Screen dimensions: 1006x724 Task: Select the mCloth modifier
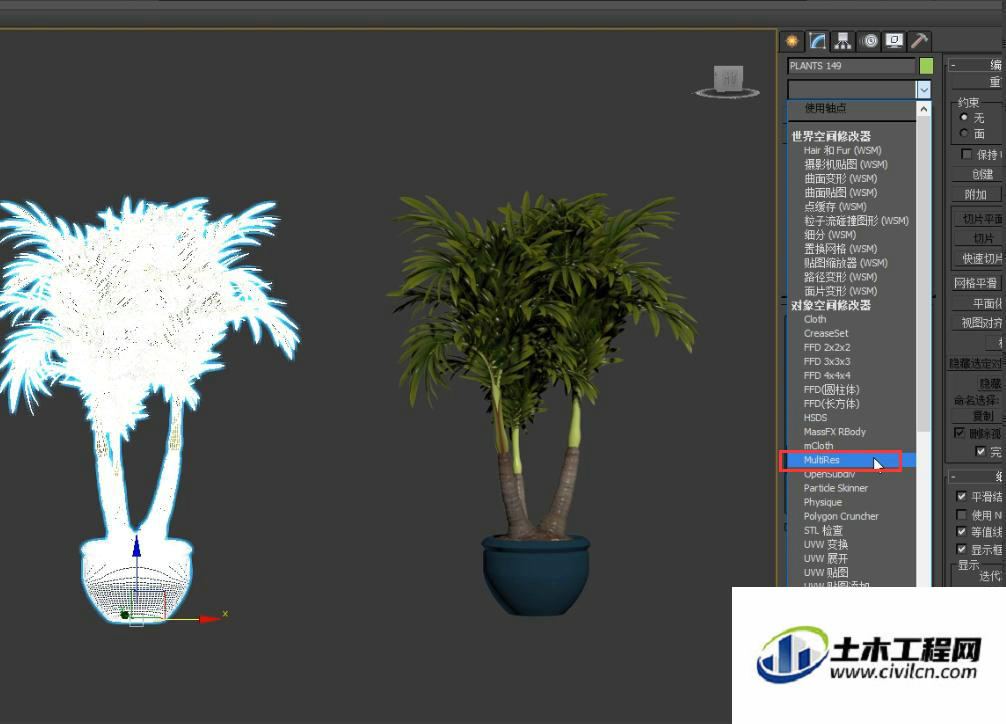(x=819, y=446)
